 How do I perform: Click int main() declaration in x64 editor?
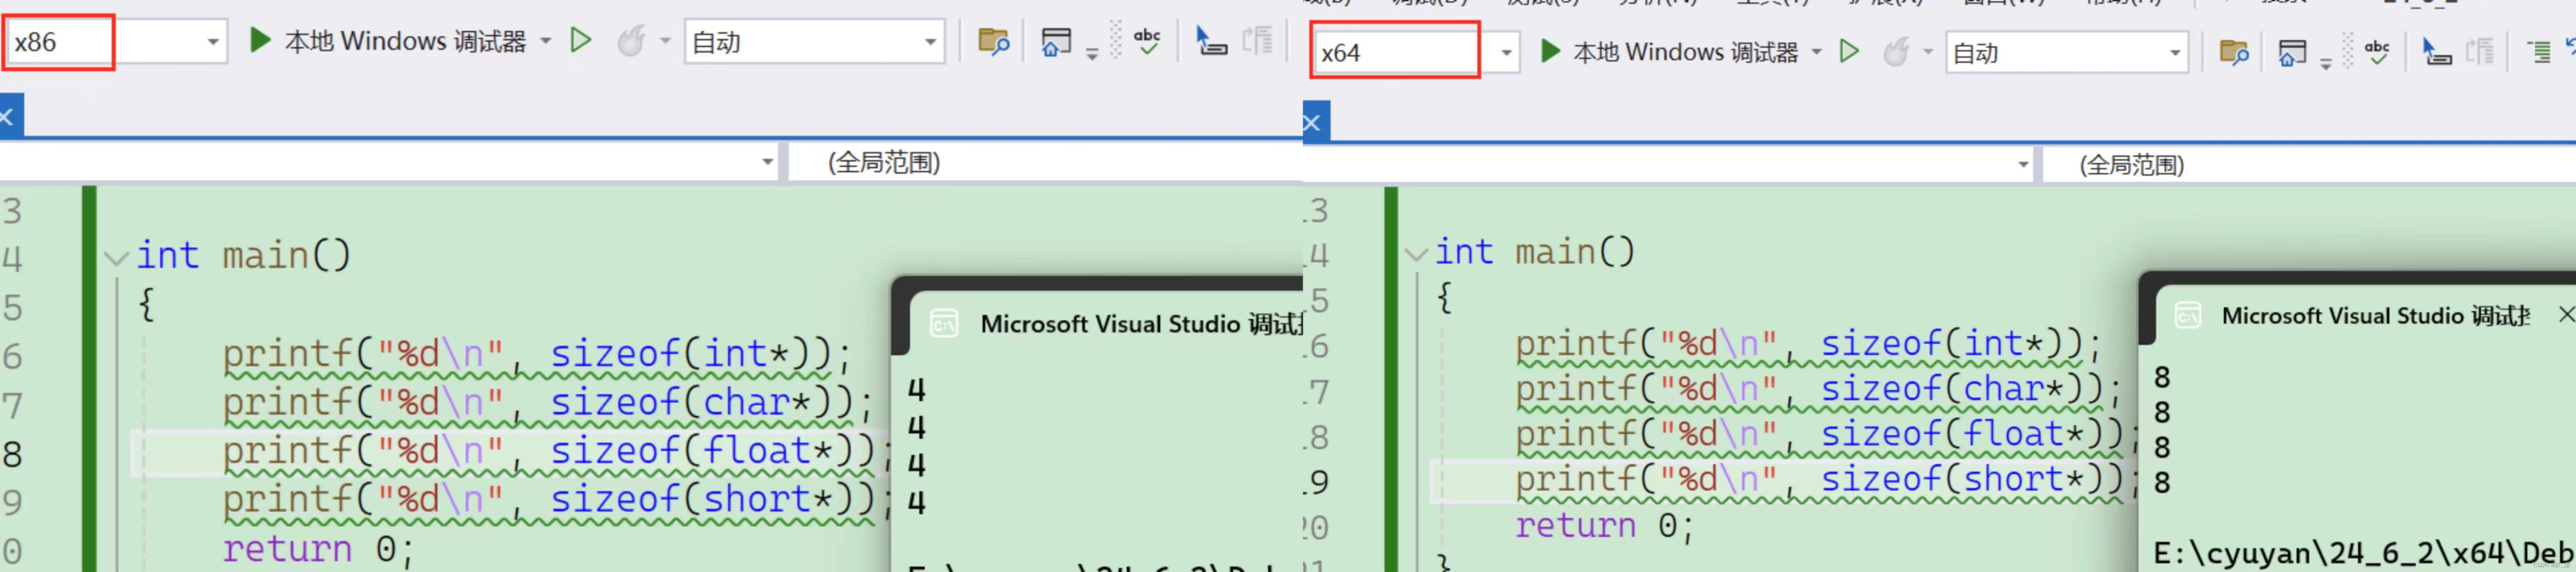1535,252
